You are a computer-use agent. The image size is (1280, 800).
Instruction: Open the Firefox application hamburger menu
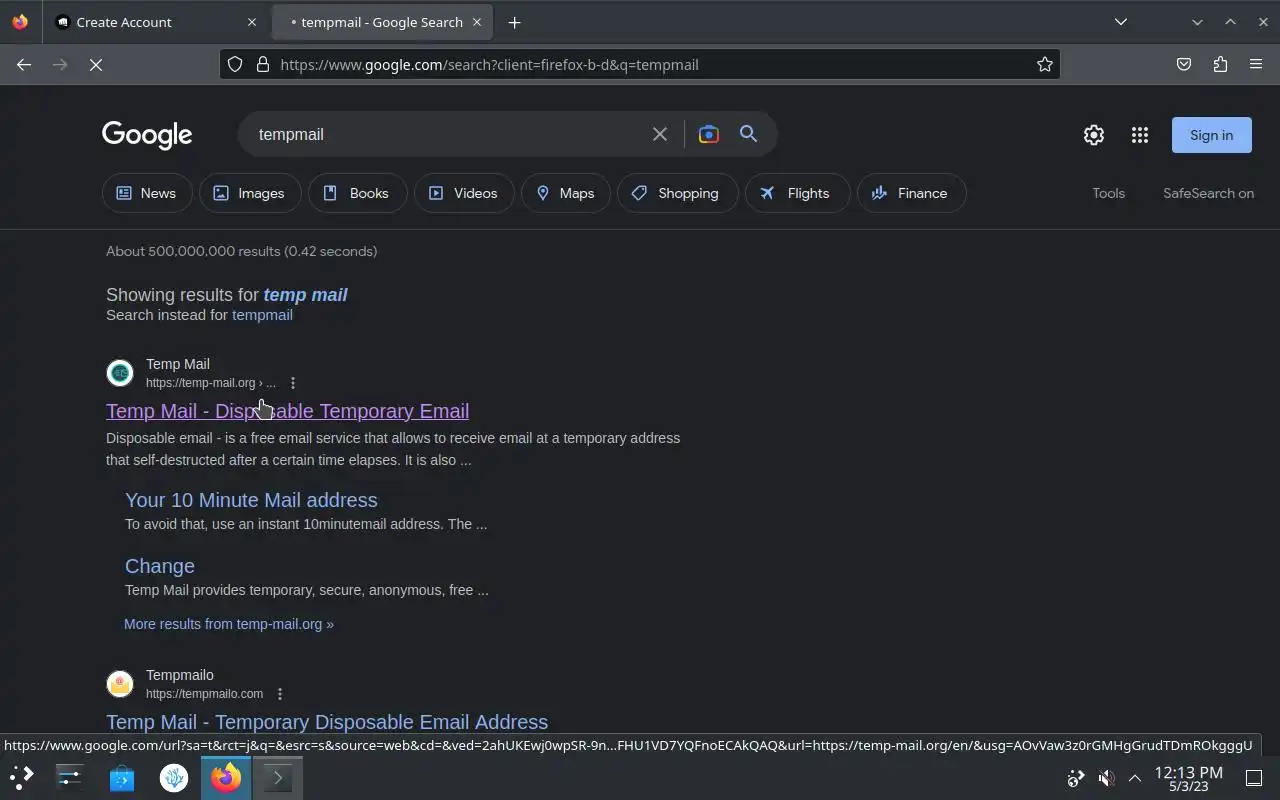tap(1256, 64)
